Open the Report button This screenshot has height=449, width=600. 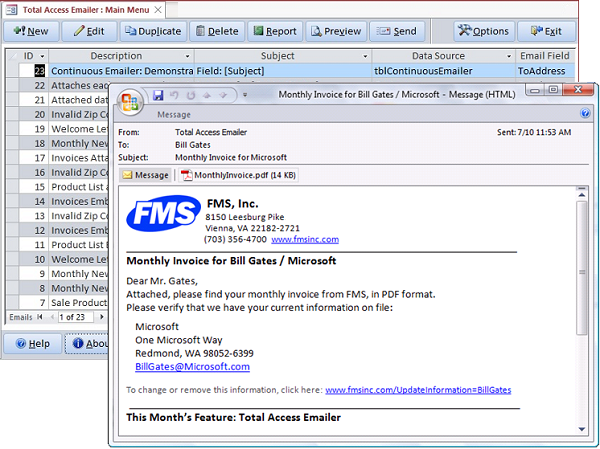pos(274,31)
